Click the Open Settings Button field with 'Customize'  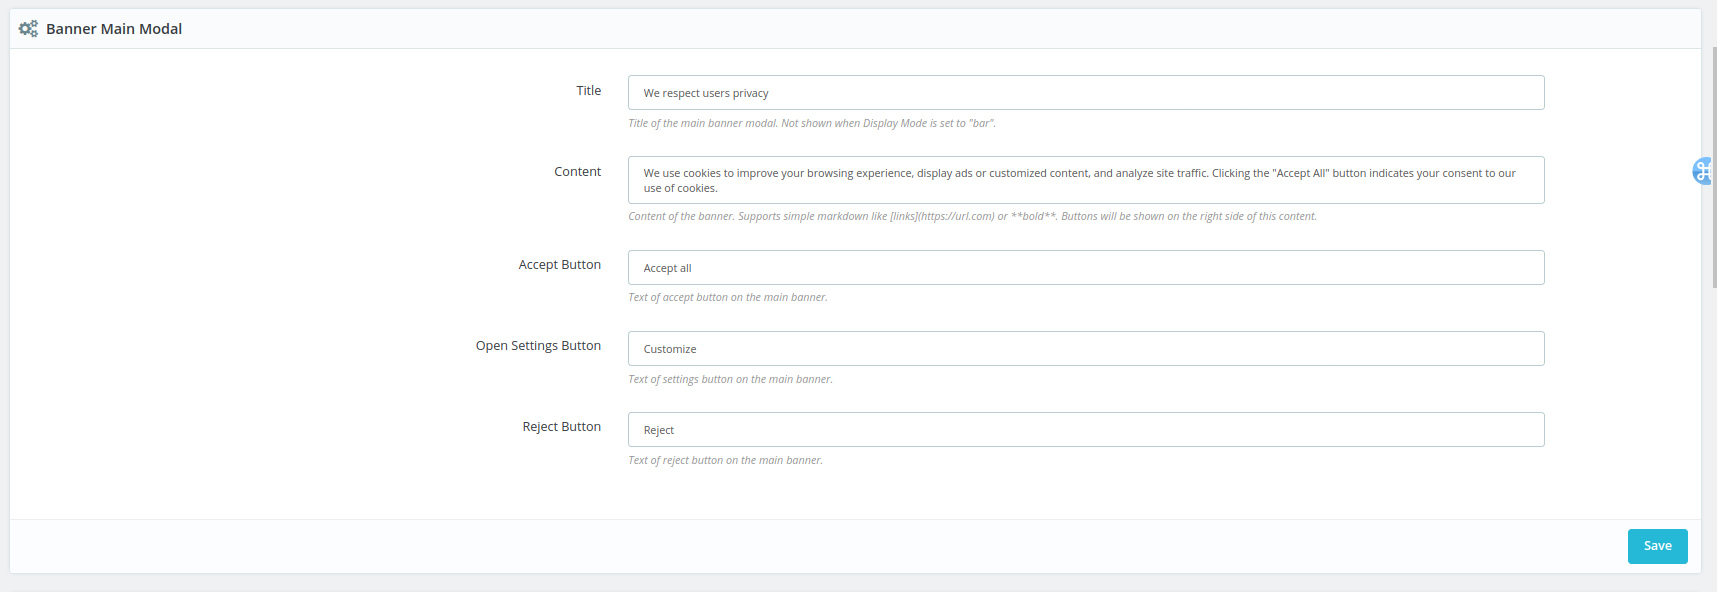(x=1085, y=349)
